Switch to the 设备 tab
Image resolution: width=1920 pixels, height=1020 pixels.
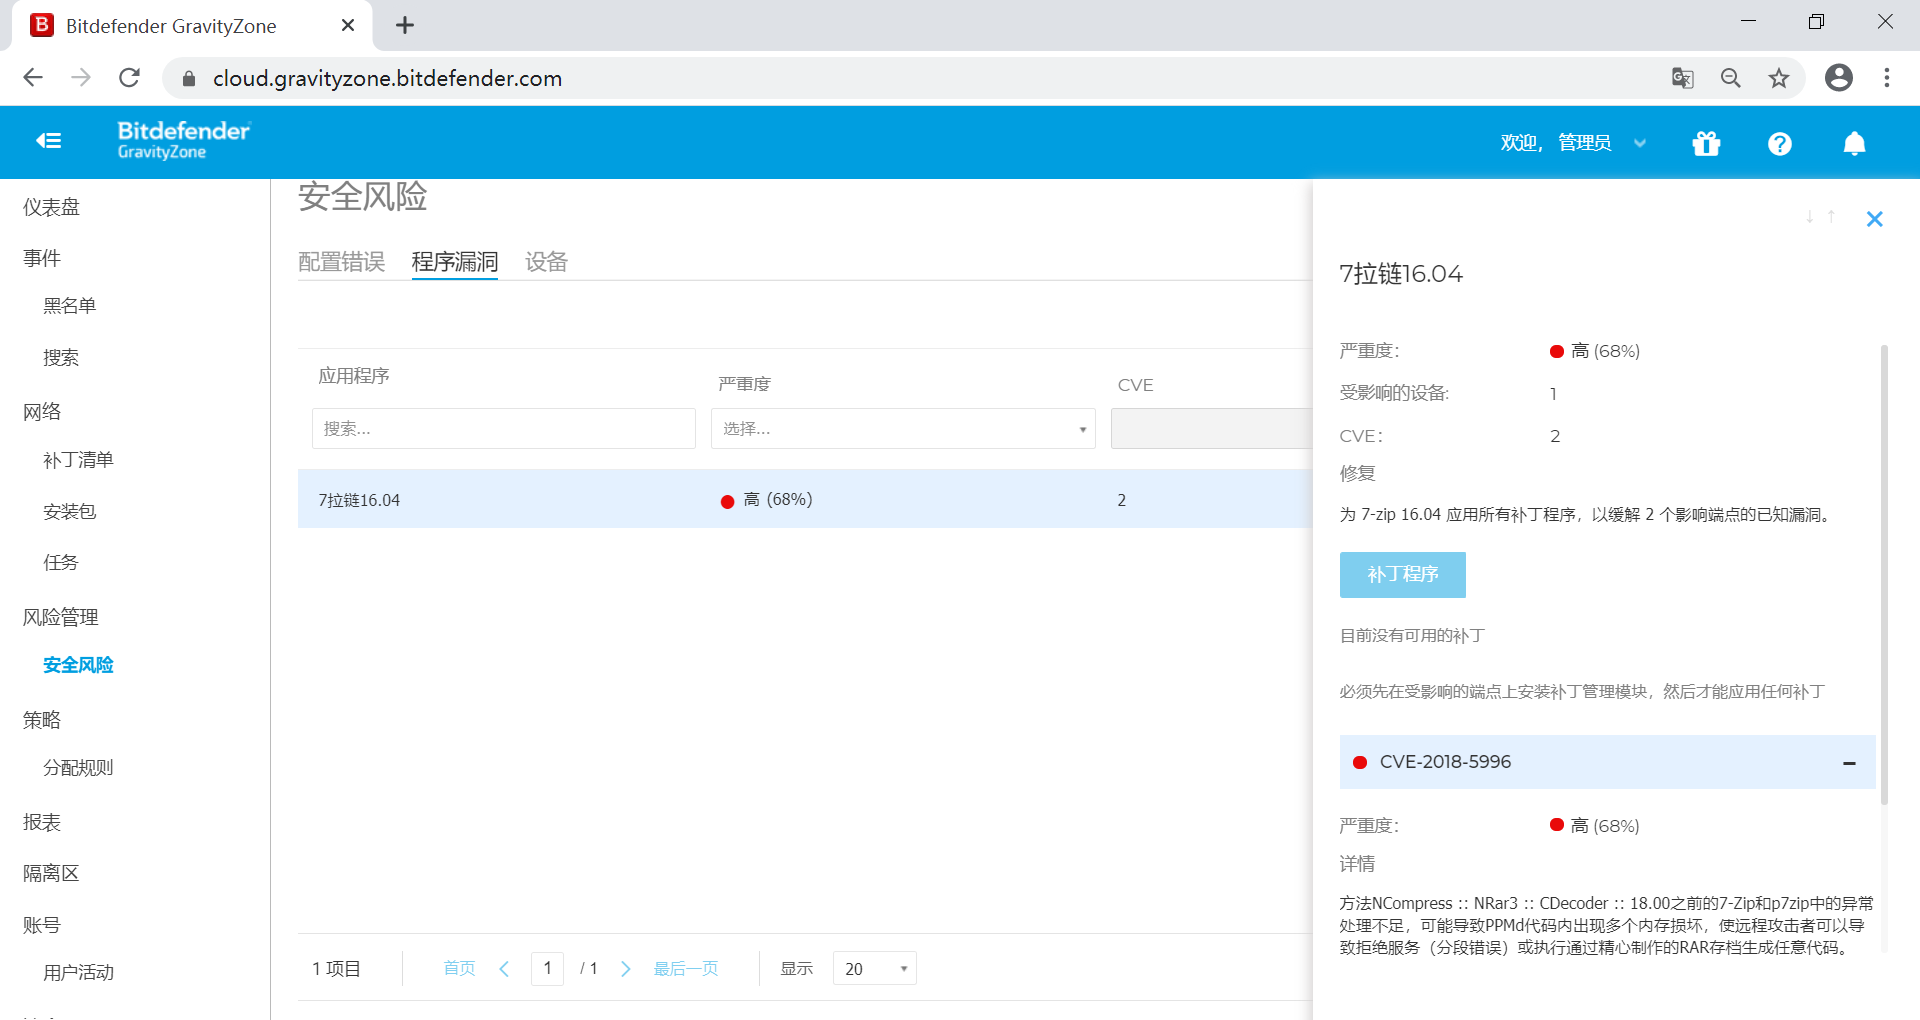tap(547, 262)
